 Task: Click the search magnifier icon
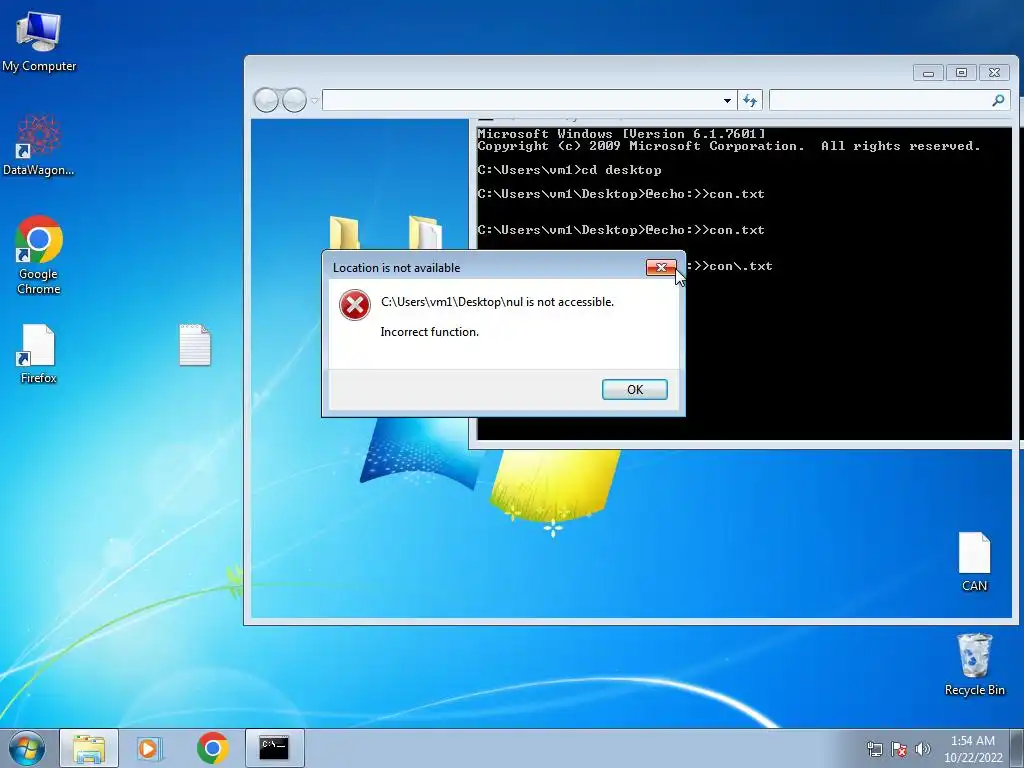tap(999, 101)
